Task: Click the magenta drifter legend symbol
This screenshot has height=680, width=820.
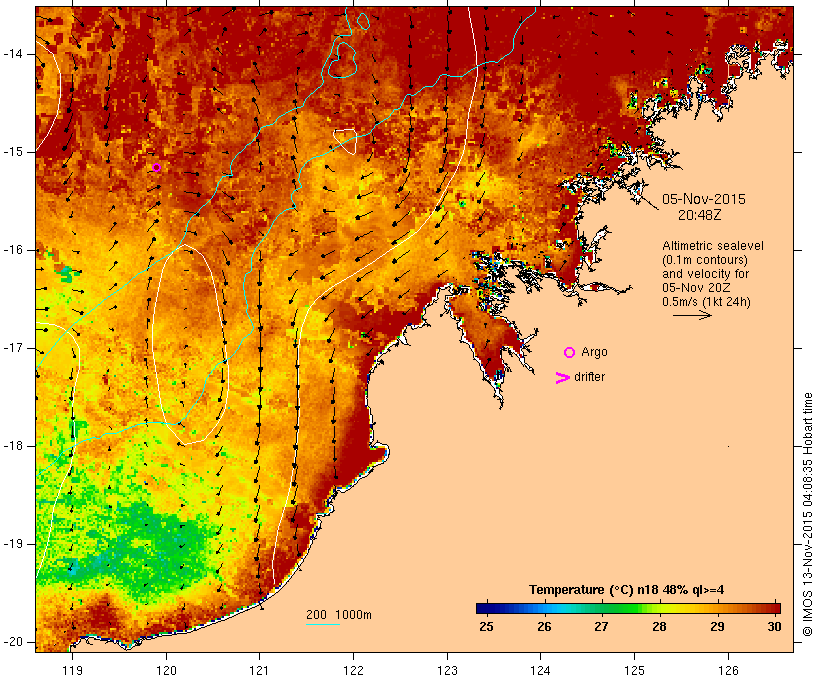Action: click(x=562, y=378)
